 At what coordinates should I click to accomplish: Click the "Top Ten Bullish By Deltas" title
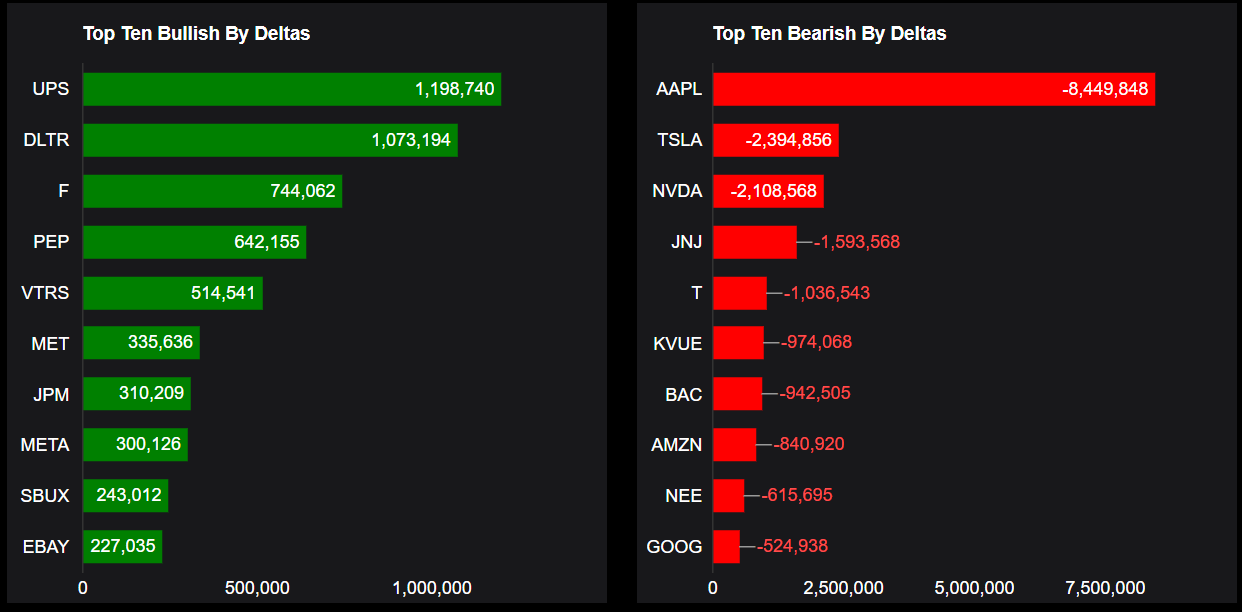point(196,34)
